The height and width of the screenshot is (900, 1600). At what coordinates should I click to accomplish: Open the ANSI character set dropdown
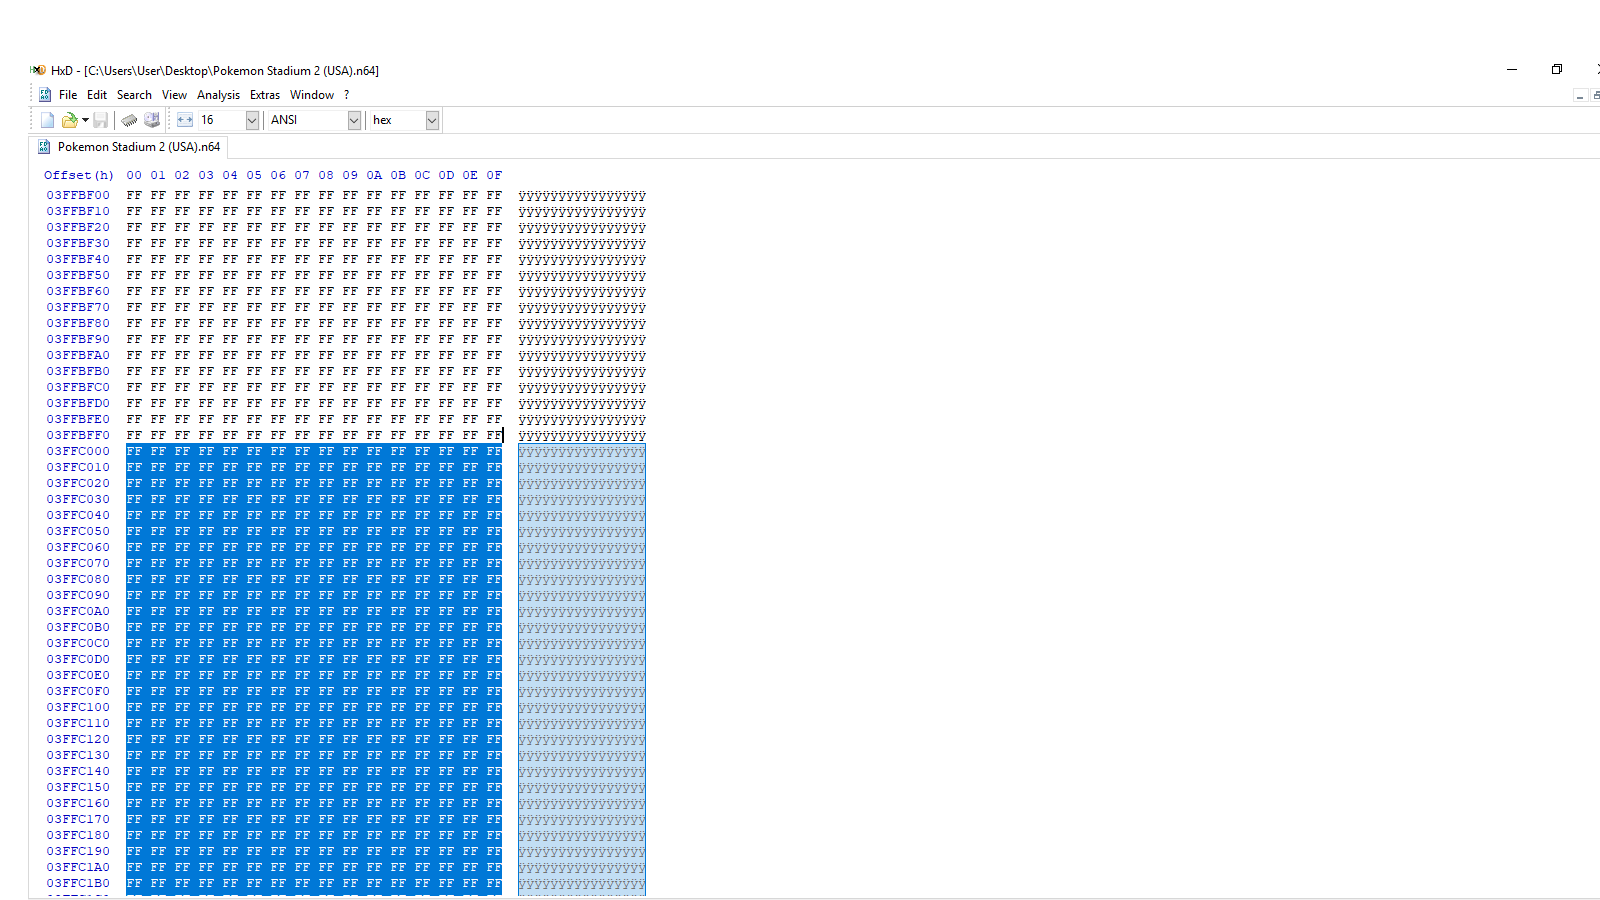(x=354, y=120)
